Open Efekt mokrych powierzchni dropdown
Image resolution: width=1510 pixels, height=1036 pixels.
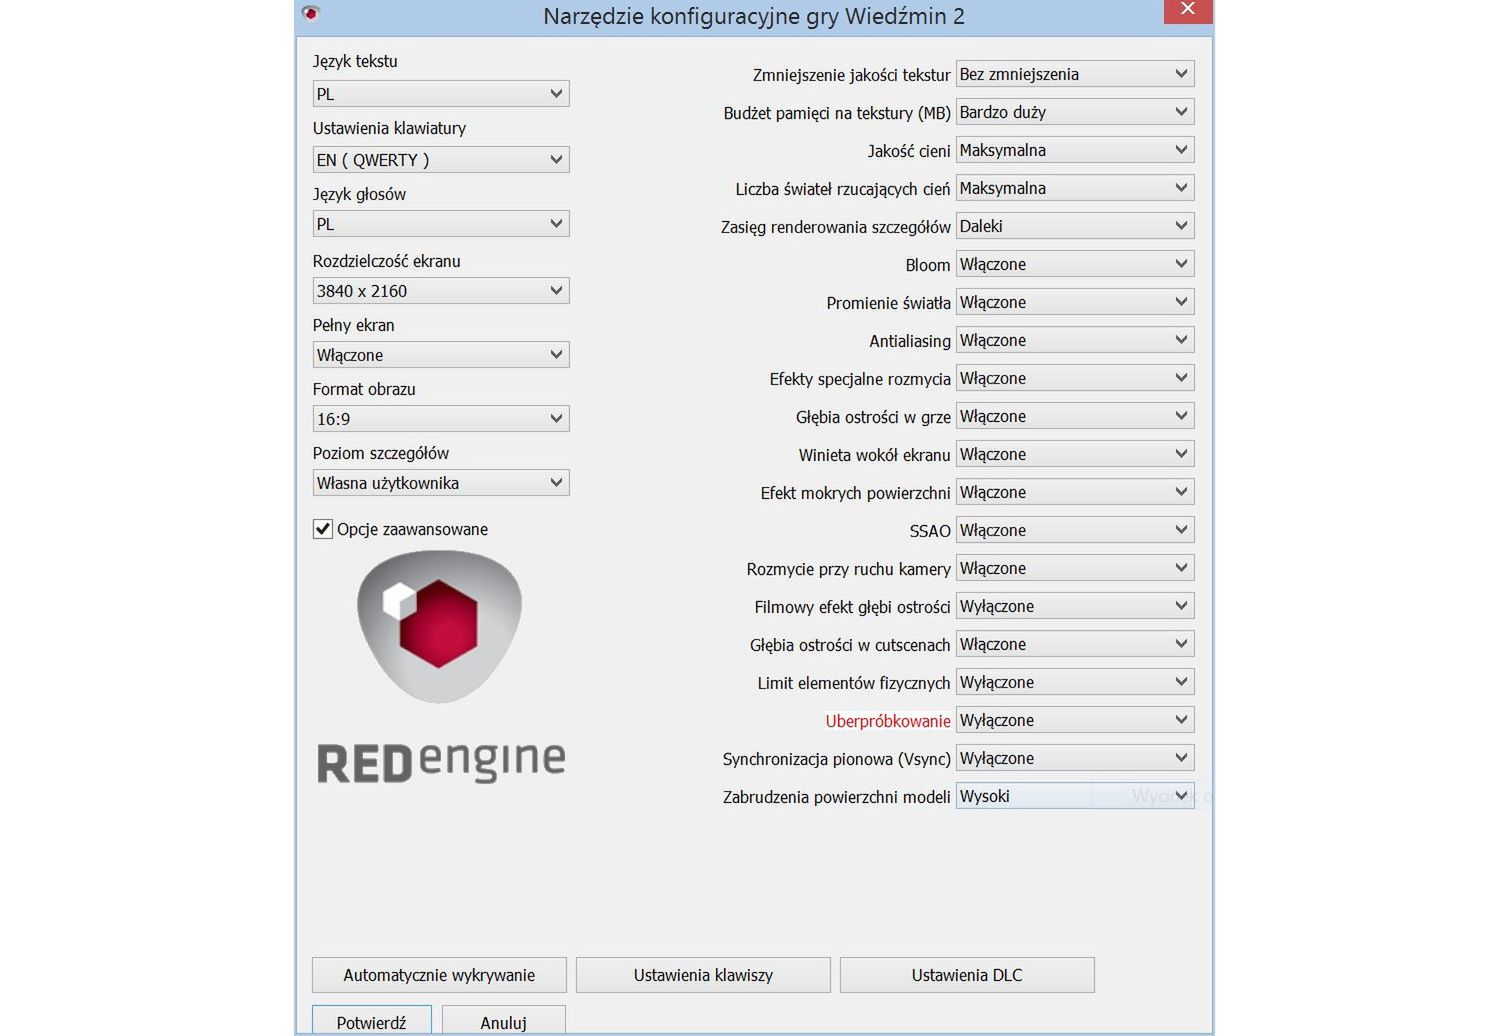click(x=1075, y=492)
